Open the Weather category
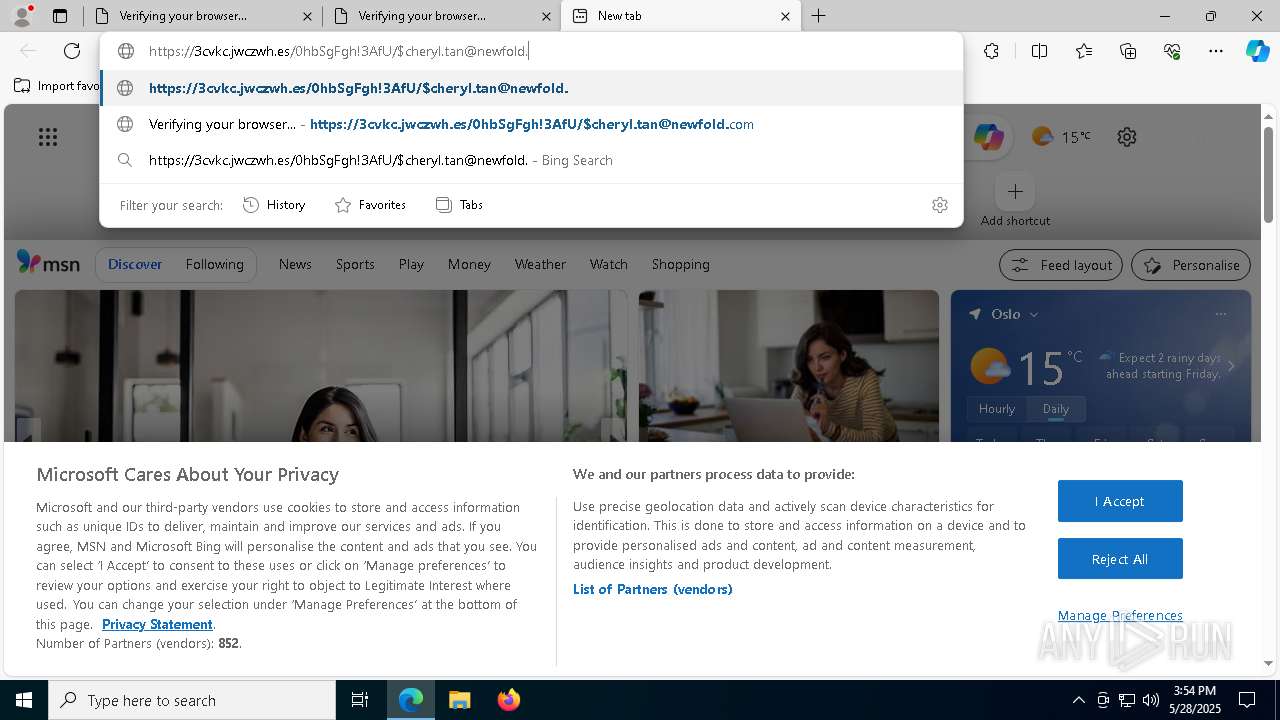 click(540, 264)
